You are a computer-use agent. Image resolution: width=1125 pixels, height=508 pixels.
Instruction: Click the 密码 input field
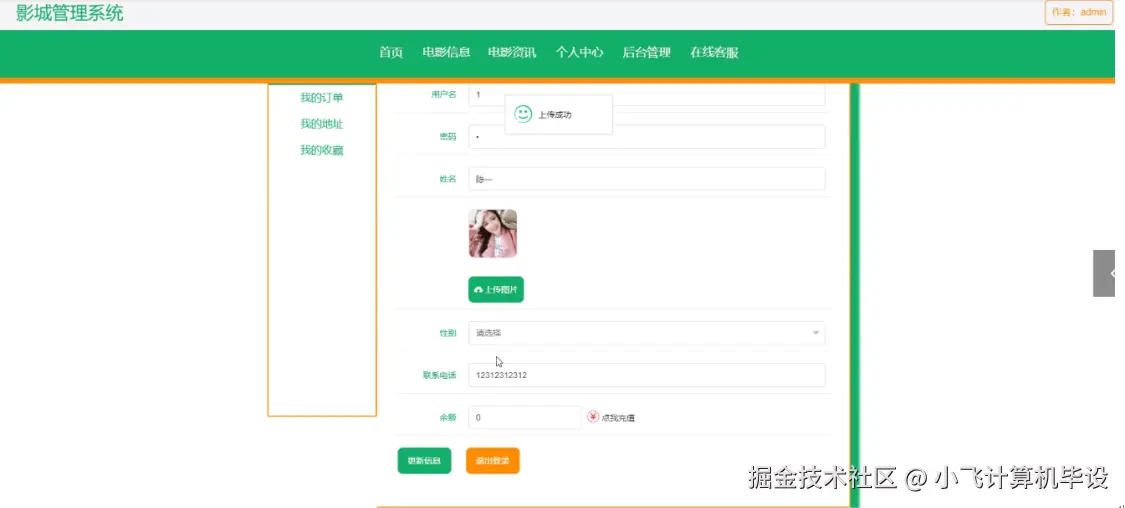pyautogui.click(x=646, y=137)
